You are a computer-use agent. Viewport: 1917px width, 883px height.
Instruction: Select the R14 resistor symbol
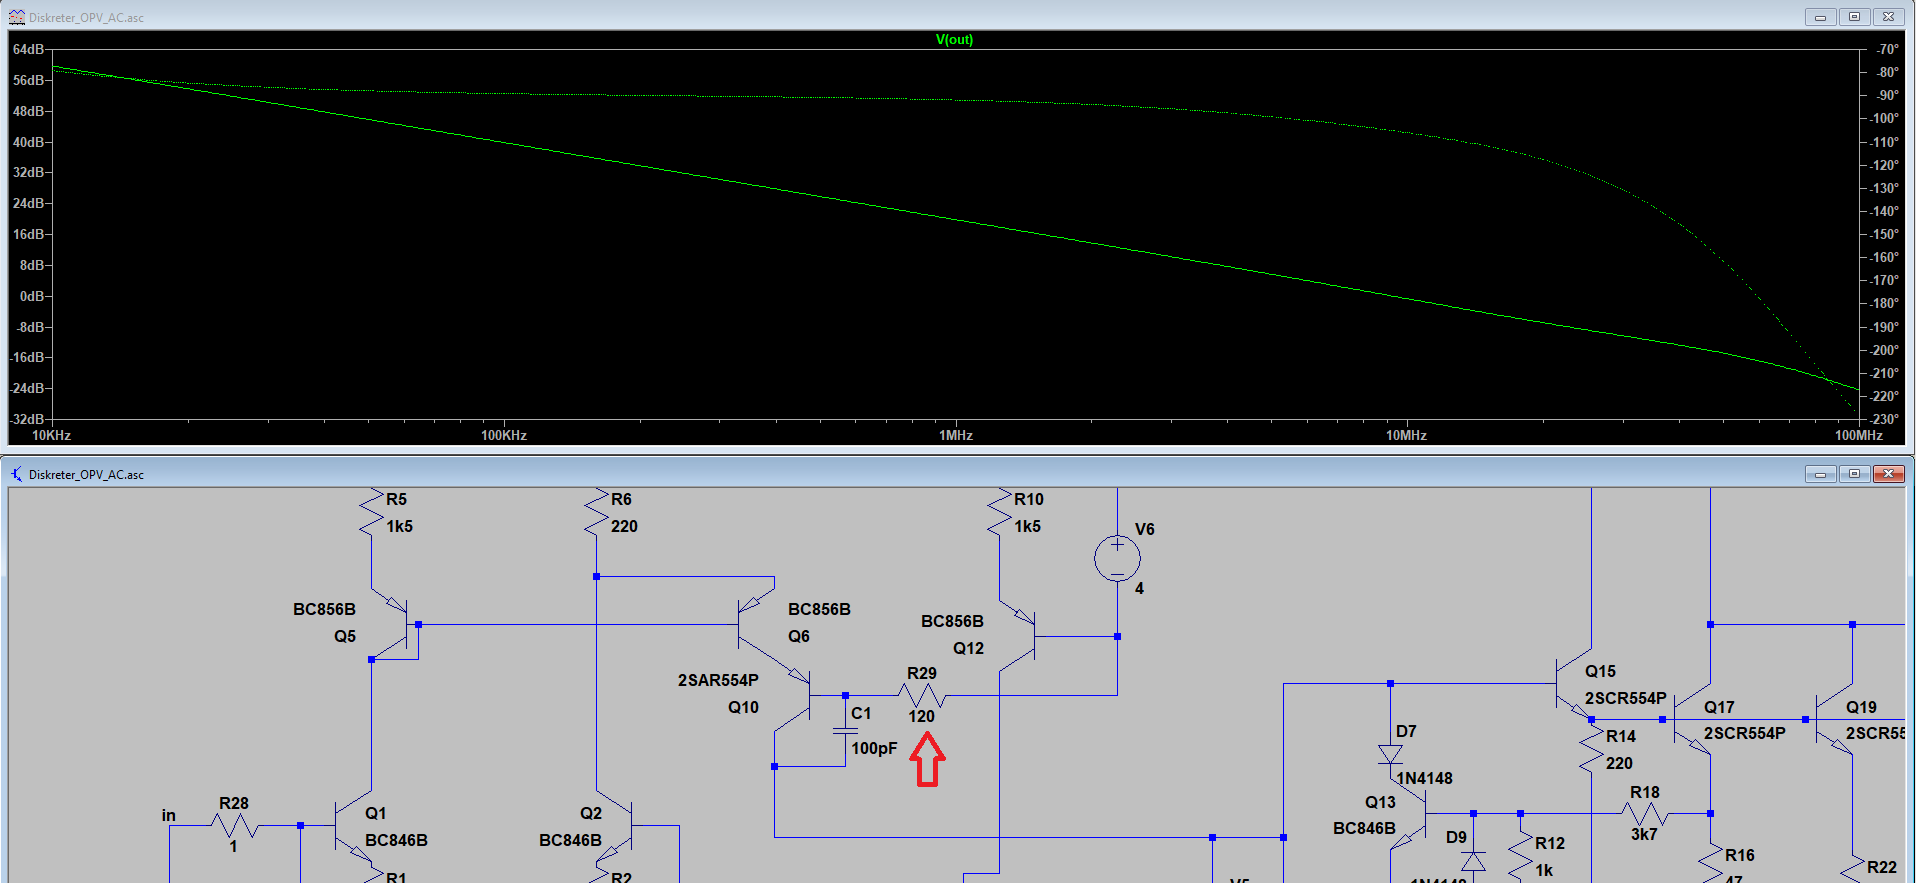(1591, 748)
